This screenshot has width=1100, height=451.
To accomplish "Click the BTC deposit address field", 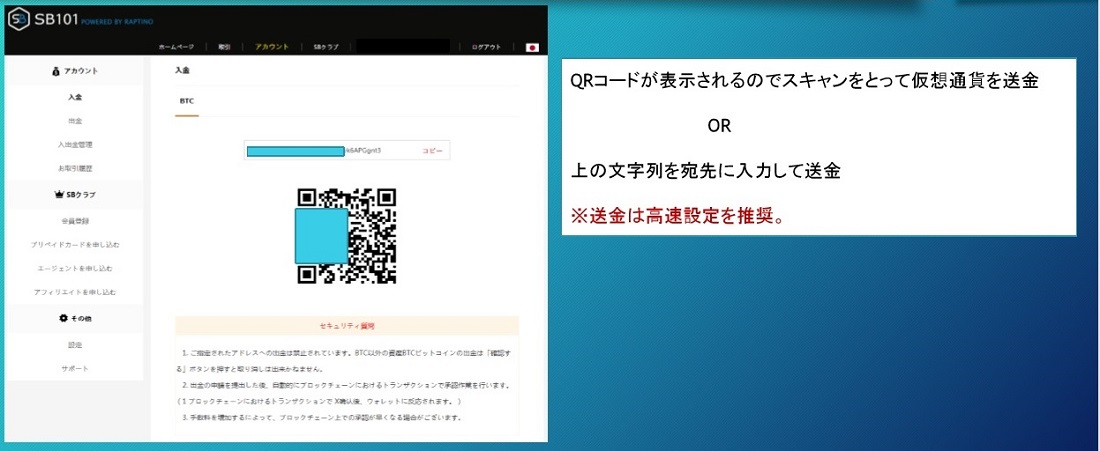I will (x=347, y=151).
